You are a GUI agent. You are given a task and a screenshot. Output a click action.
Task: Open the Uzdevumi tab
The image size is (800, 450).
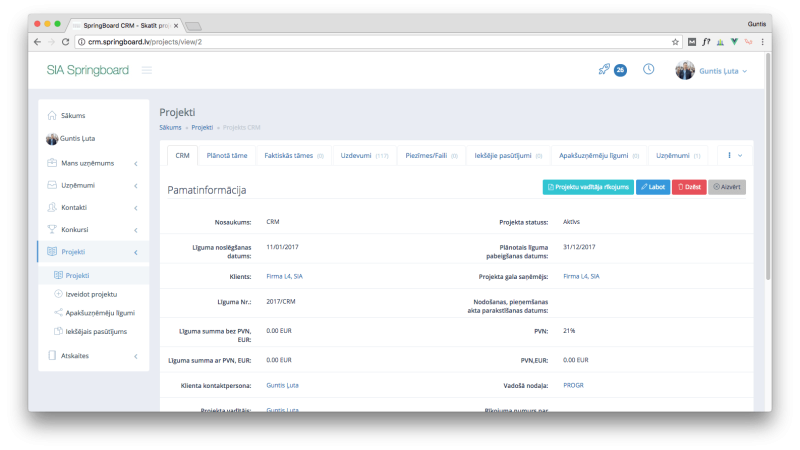pos(364,156)
